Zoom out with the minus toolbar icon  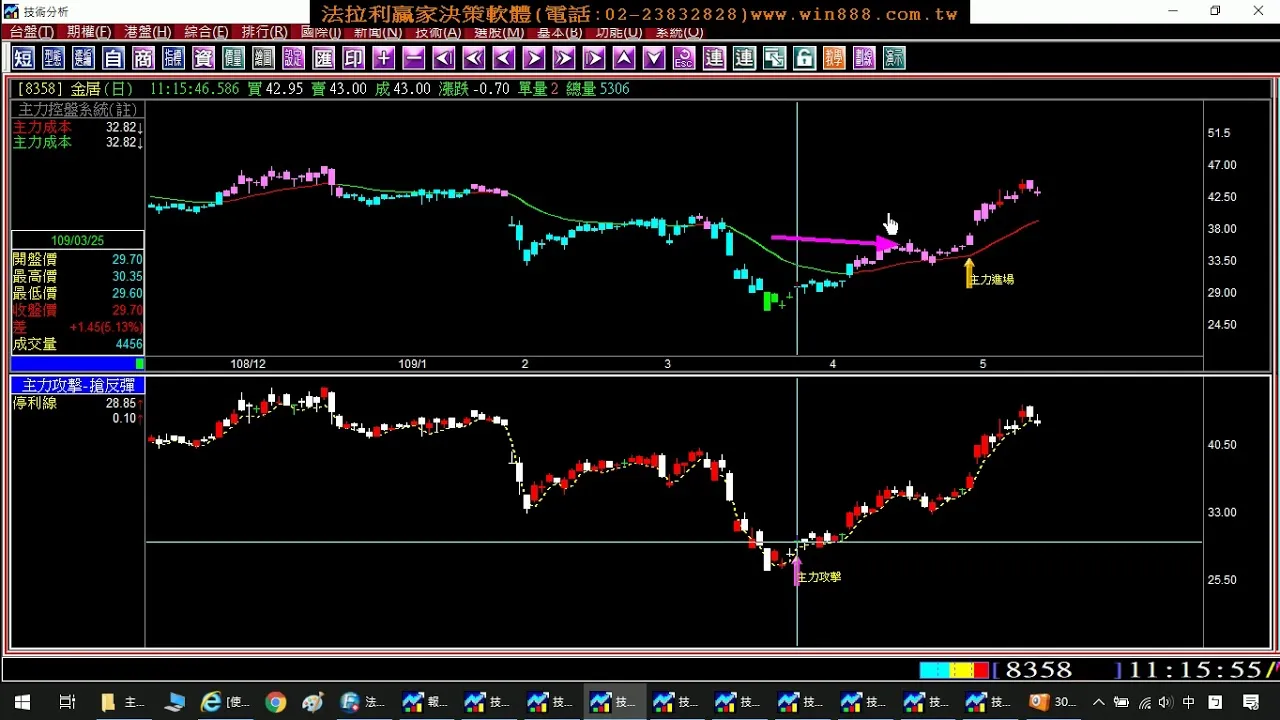pyautogui.click(x=414, y=58)
